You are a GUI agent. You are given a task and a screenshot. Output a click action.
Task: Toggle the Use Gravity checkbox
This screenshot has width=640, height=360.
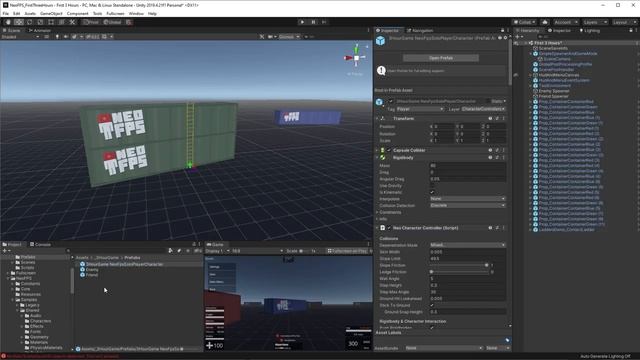click(432, 186)
